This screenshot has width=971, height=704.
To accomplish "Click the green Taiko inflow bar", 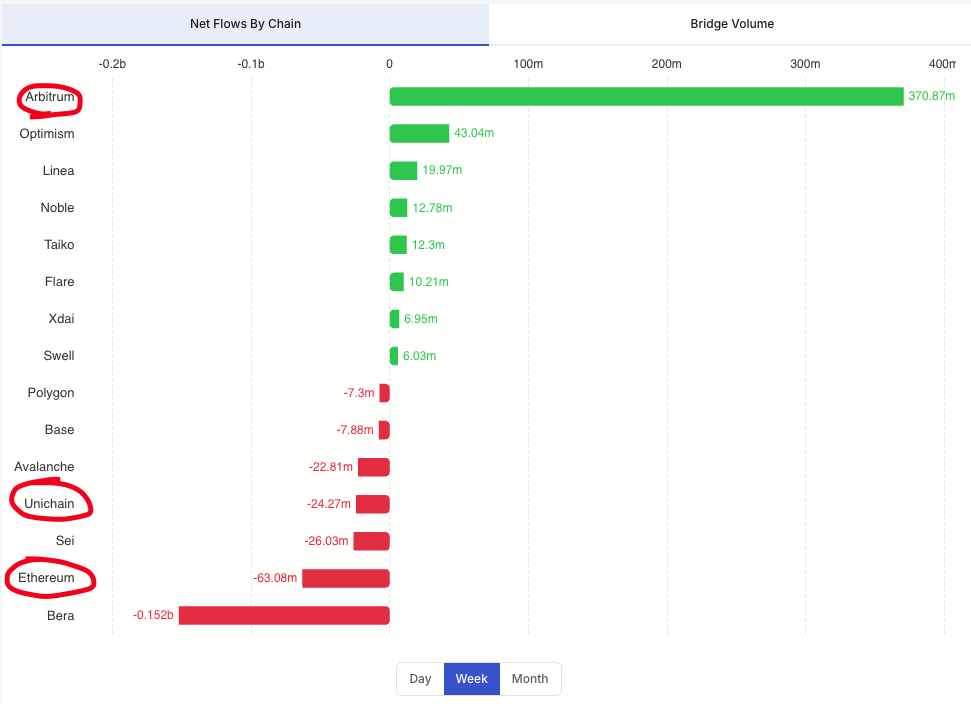I will (x=398, y=245).
